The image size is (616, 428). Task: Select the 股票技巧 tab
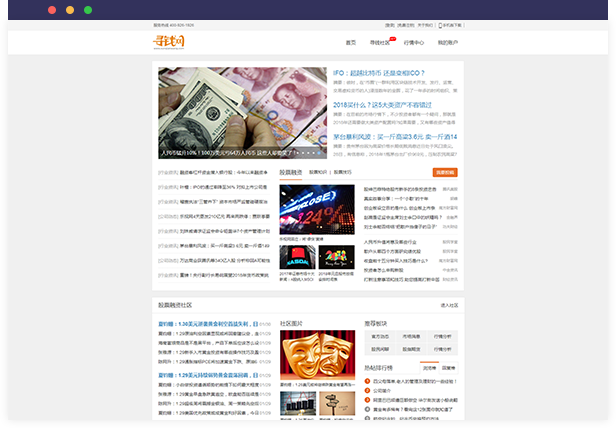tap(343, 172)
